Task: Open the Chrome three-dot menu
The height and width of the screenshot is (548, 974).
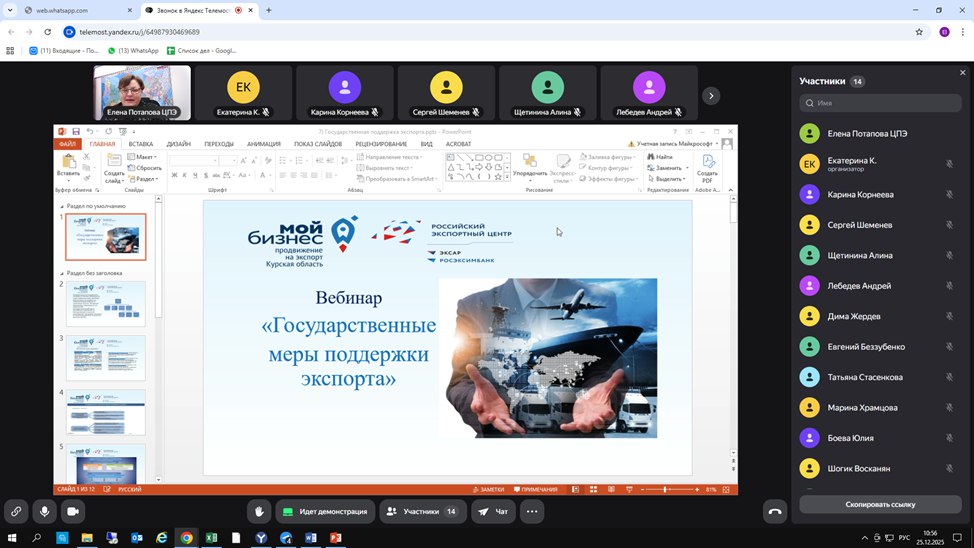Action: 963,32
